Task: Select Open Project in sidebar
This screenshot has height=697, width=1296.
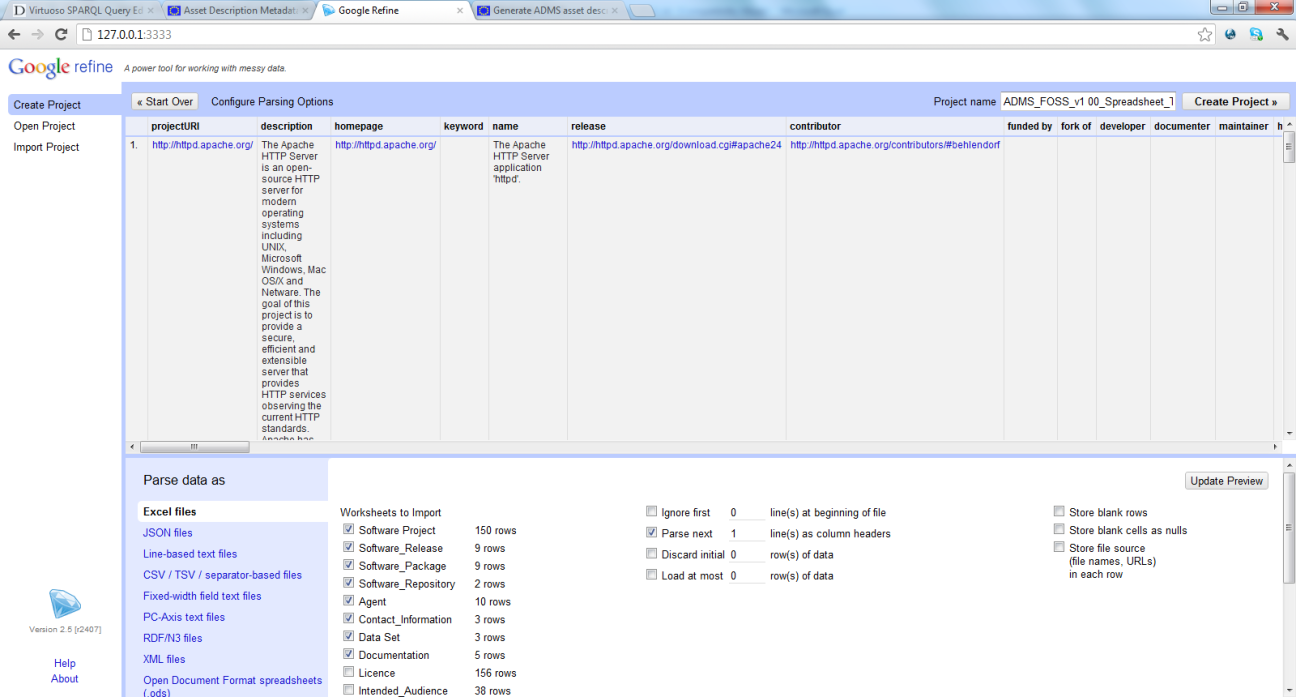Action: tap(44, 126)
